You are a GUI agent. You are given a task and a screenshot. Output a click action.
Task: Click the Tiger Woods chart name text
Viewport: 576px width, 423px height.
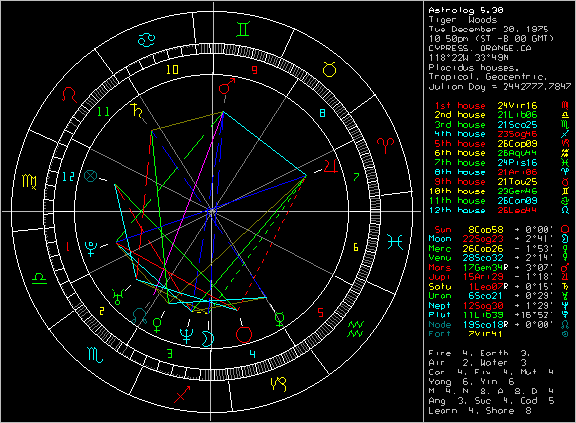[462, 20]
